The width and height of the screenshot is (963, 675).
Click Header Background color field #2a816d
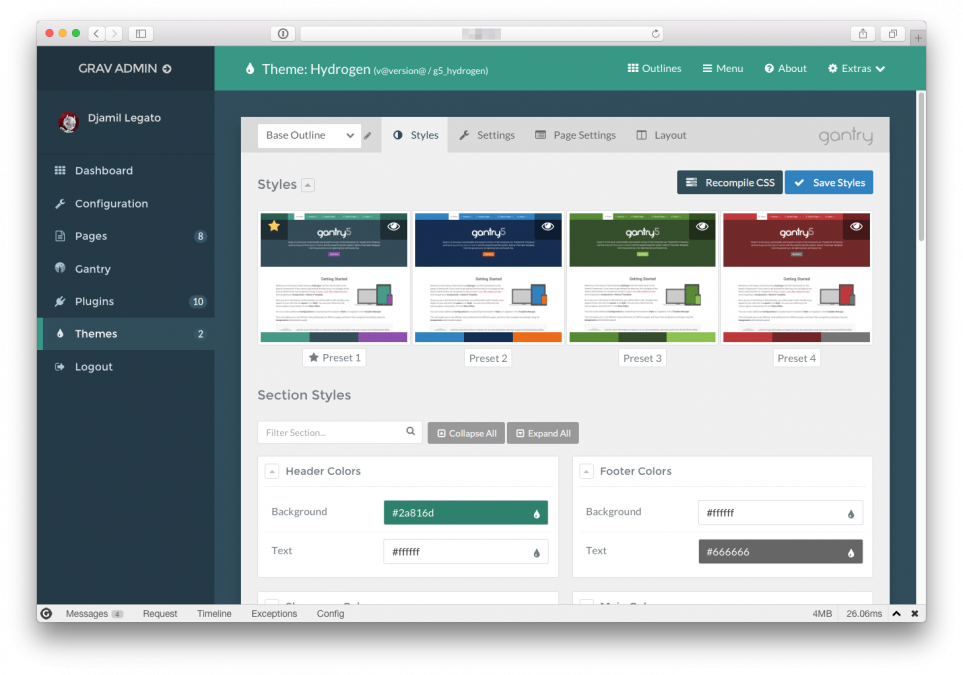pos(466,513)
